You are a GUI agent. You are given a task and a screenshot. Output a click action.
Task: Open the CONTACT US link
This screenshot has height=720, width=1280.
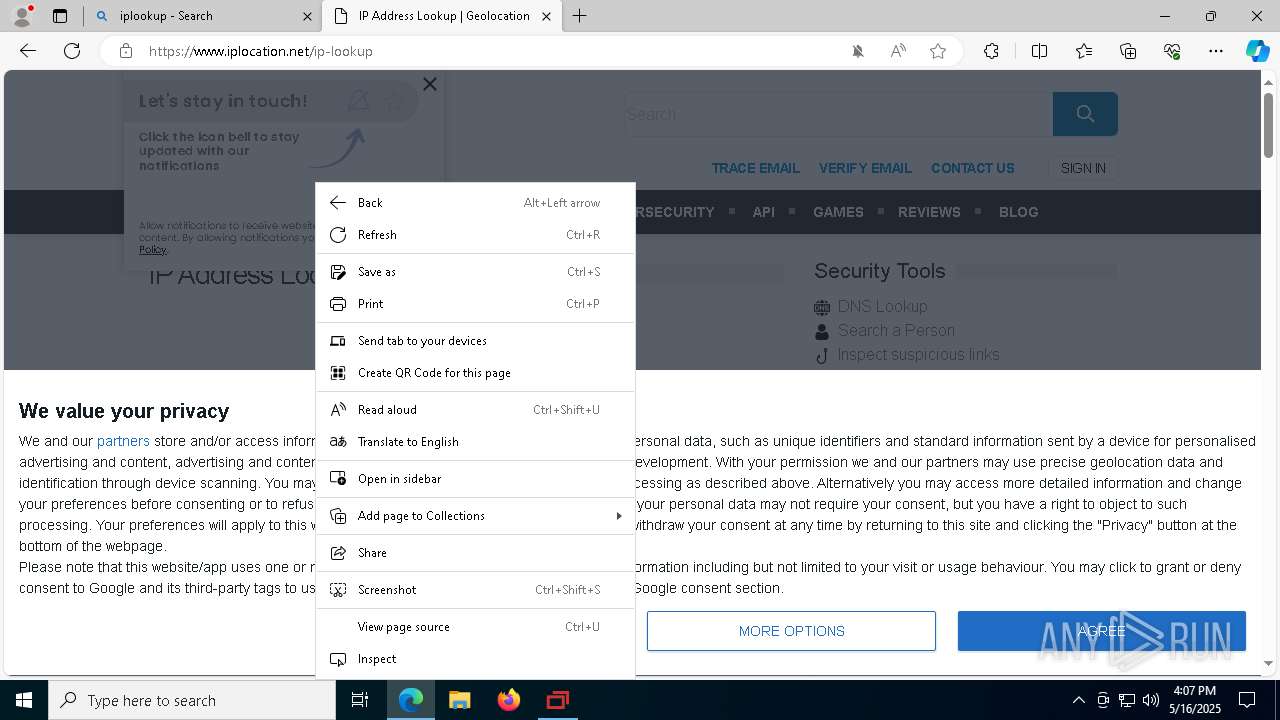tap(973, 168)
